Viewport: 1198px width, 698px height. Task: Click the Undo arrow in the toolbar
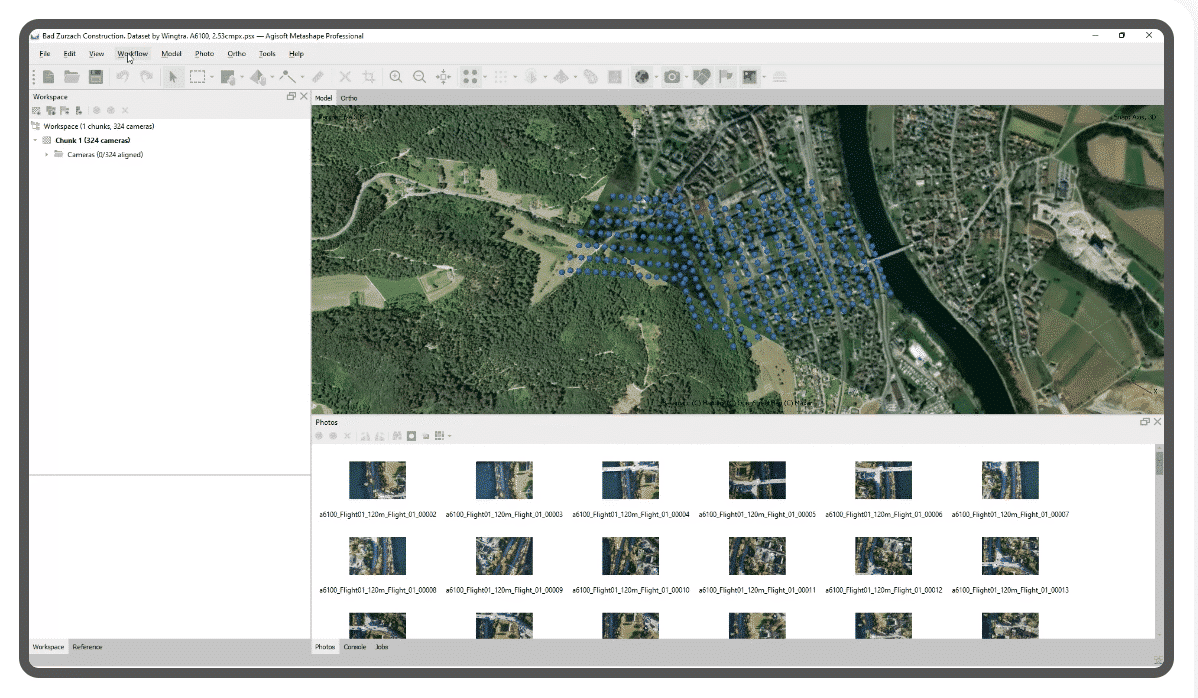[x=122, y=76]
